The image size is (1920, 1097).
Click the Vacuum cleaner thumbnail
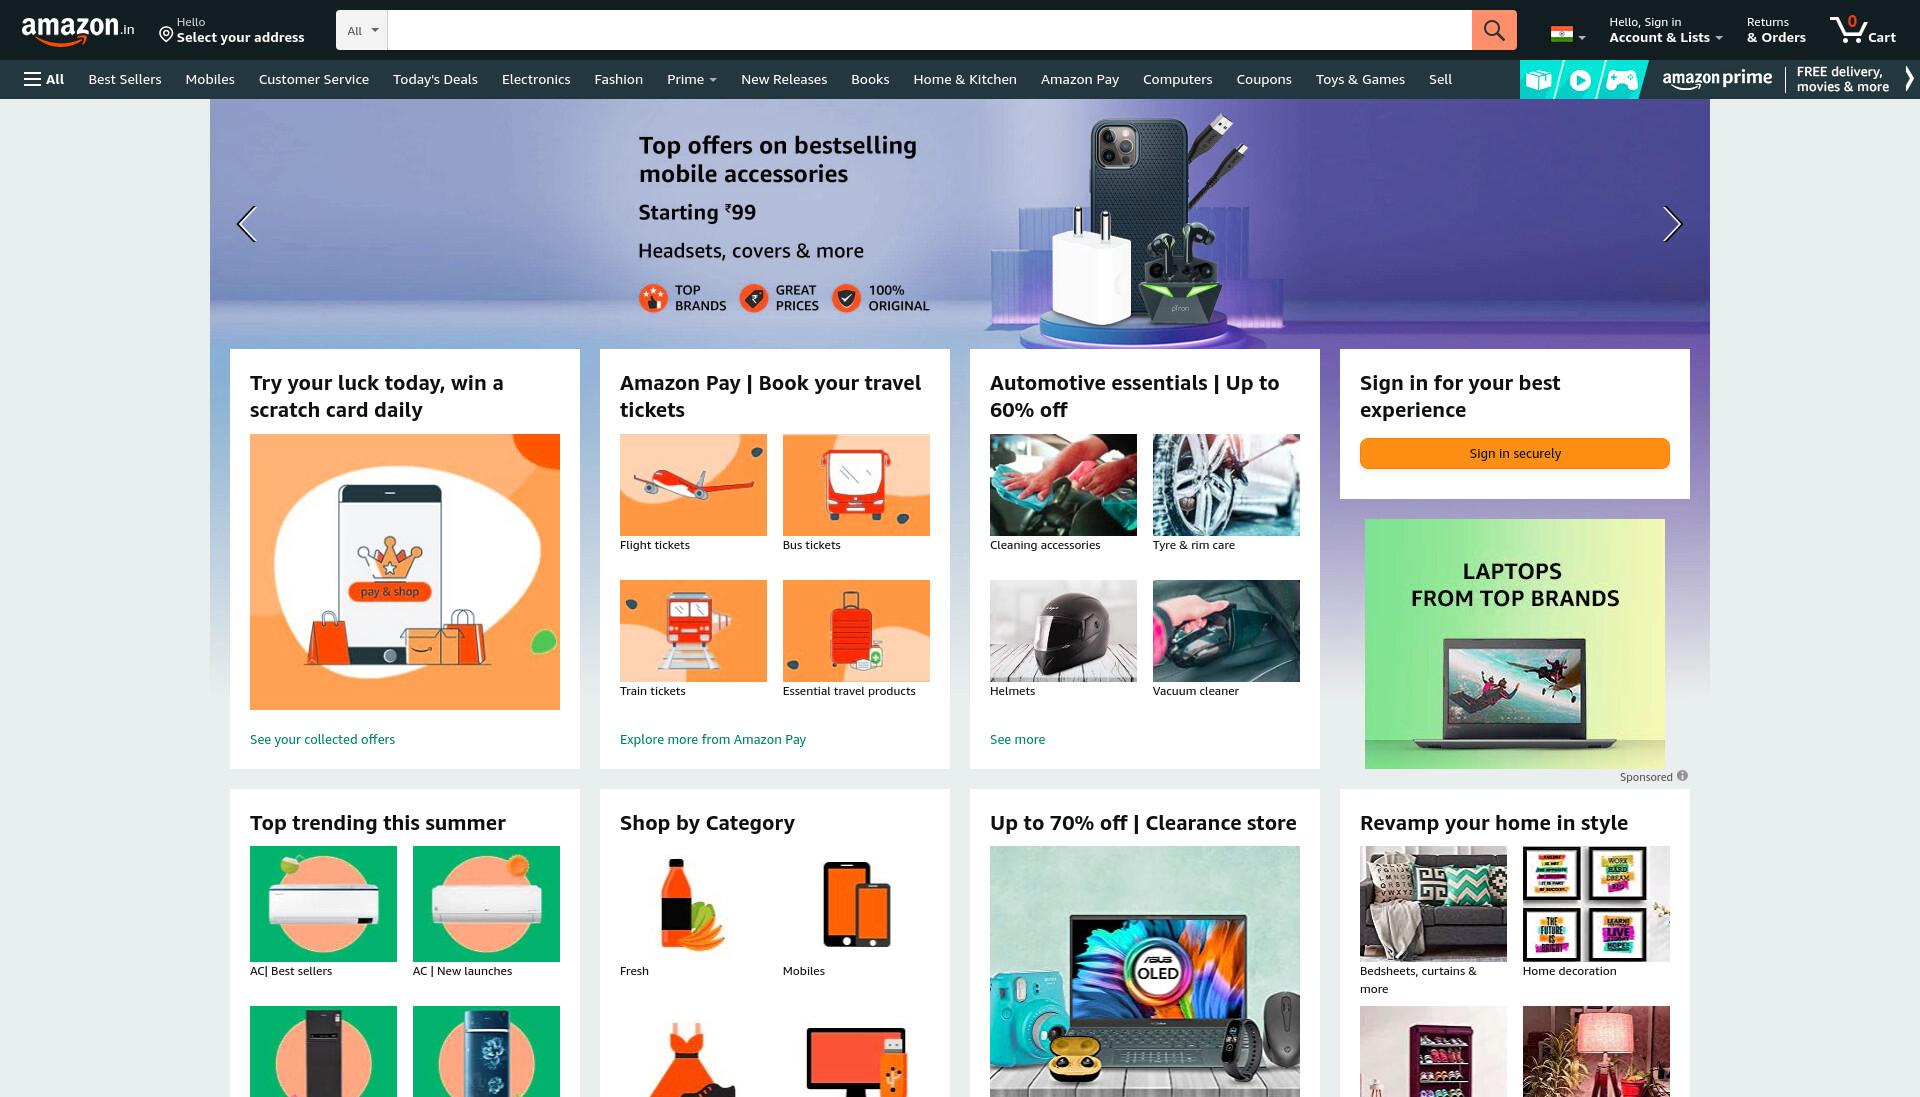[x=1226, y=631]
